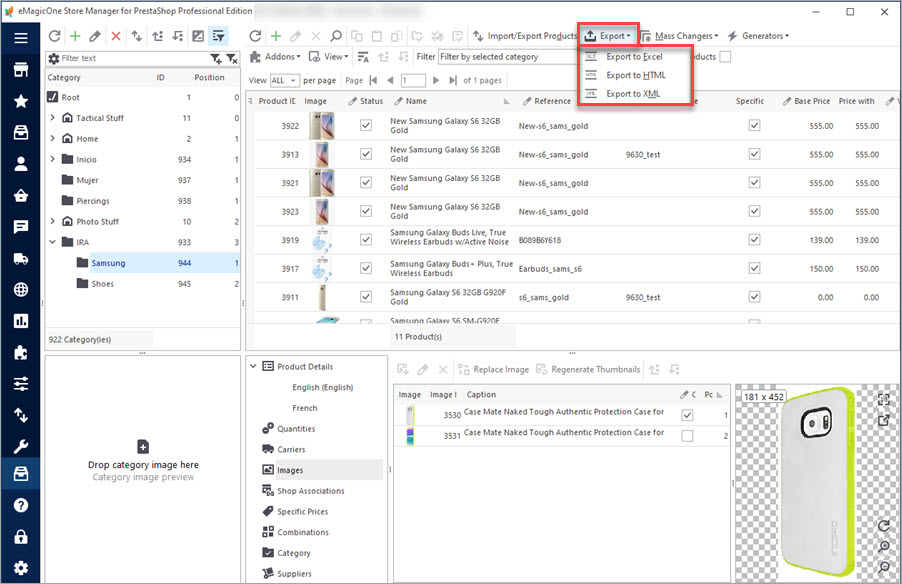Toggle status checkbox for product 3919

tap(366, 239)
